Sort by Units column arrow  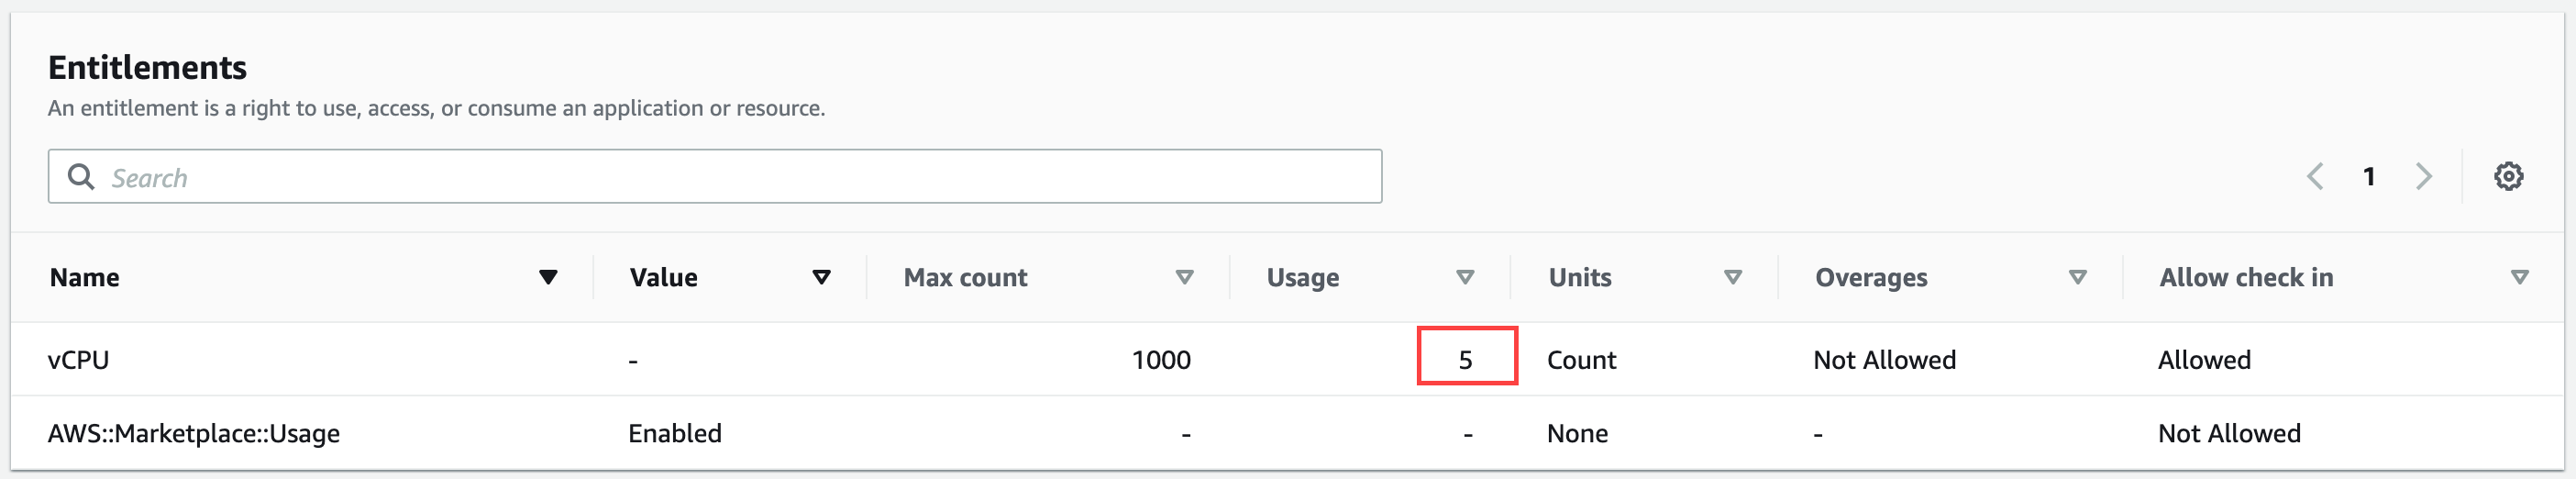click(x=1733, y=277)
